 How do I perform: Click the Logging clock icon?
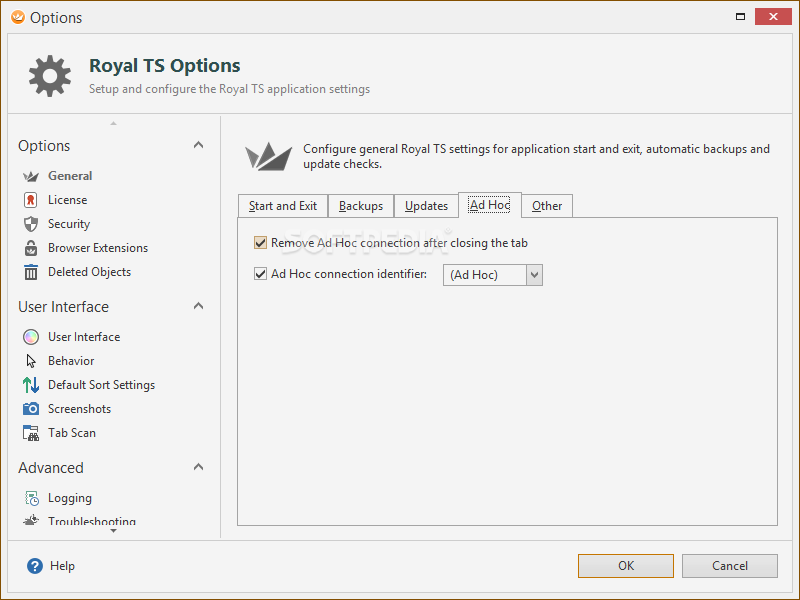(32, 498)
